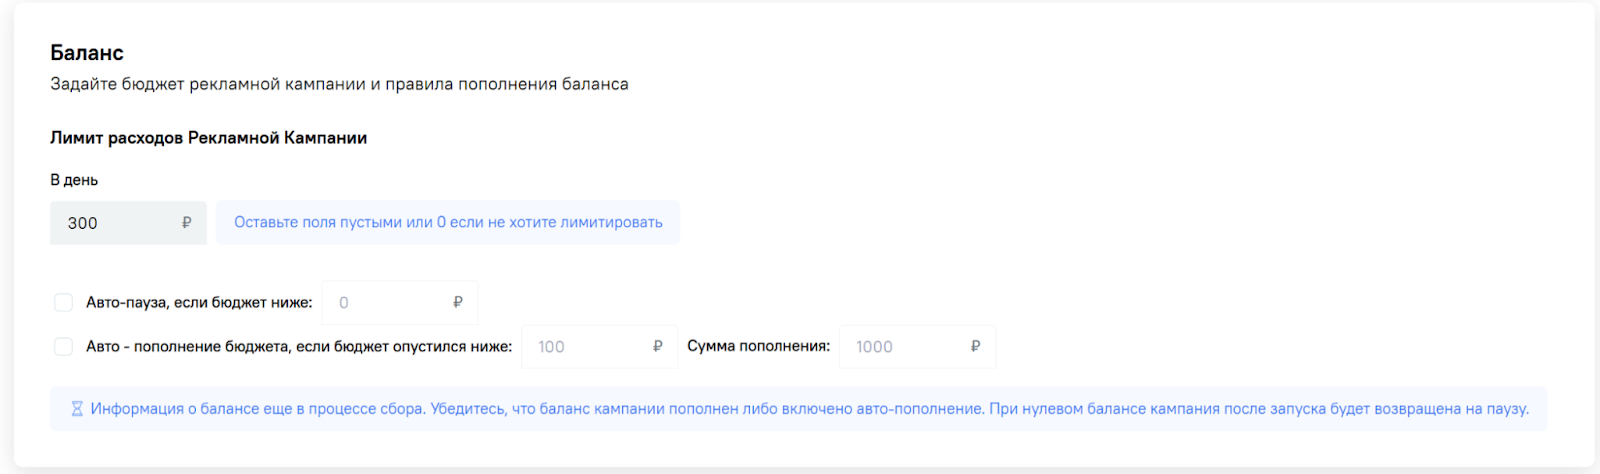Click the 'Сумма пополнения' label

pyautogui.click(x=758, y=346)
